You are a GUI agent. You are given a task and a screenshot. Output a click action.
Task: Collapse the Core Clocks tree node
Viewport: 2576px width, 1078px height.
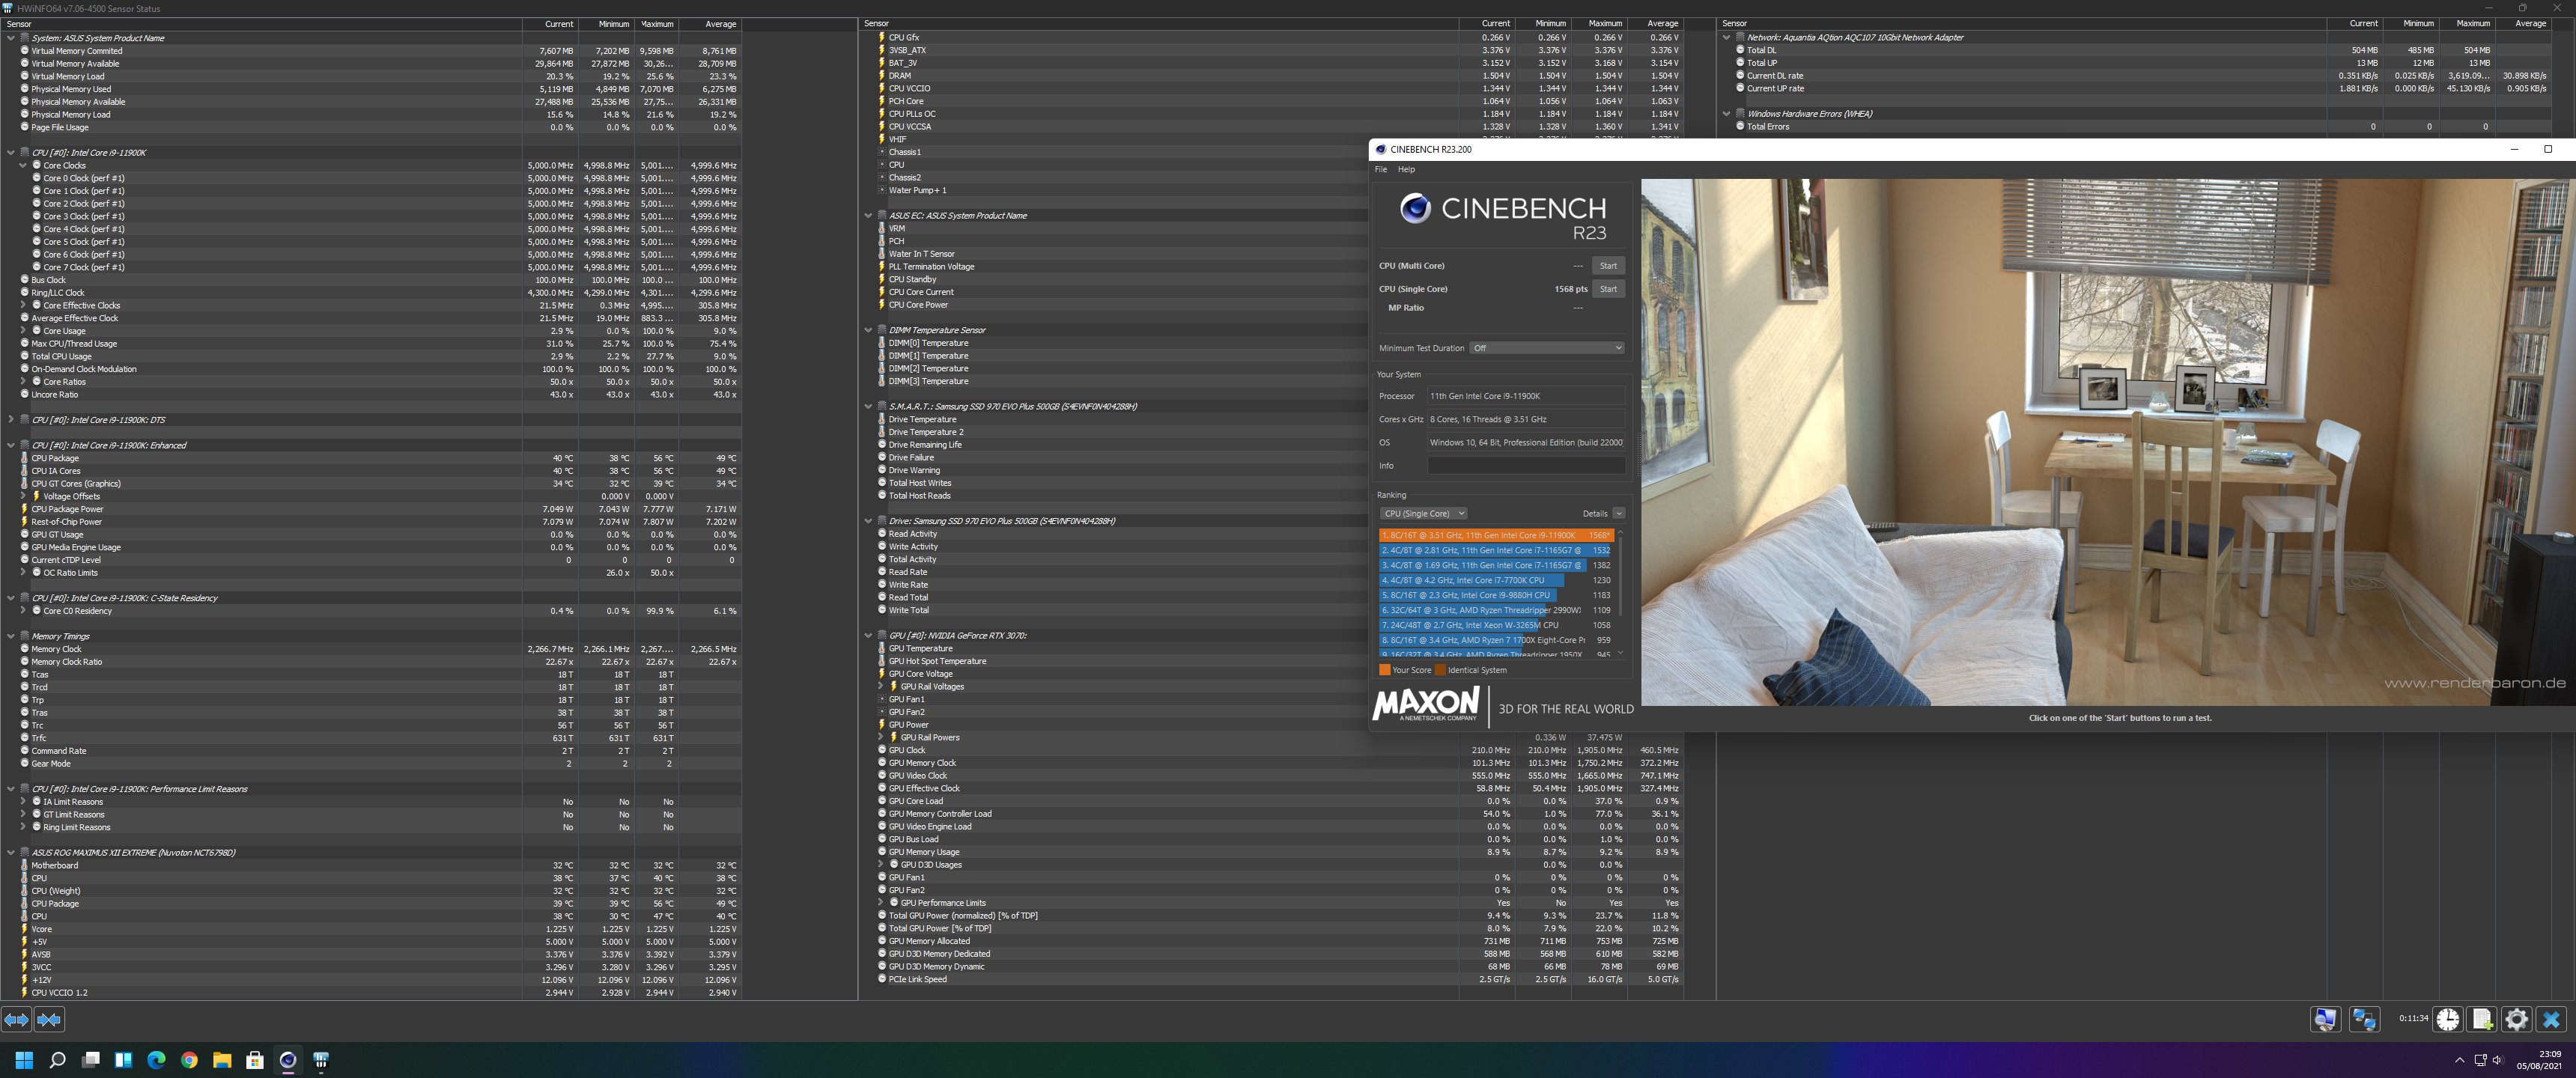[x=23, y=166]
